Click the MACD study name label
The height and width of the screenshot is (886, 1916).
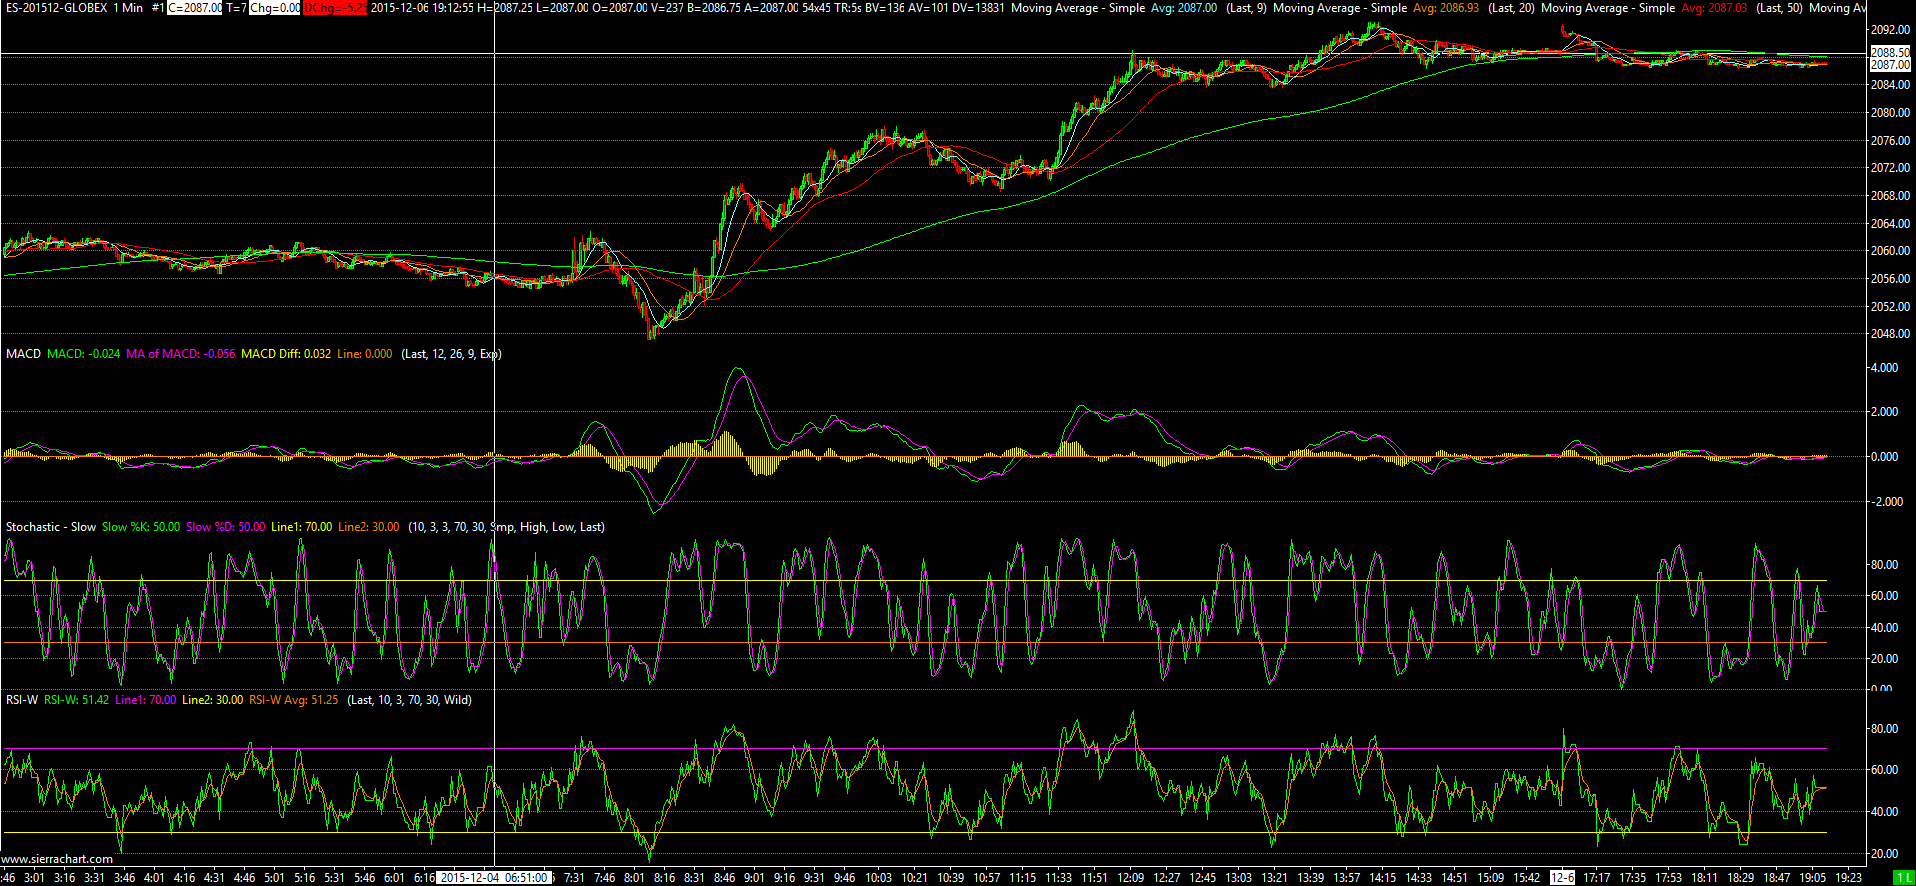(24, 354)
